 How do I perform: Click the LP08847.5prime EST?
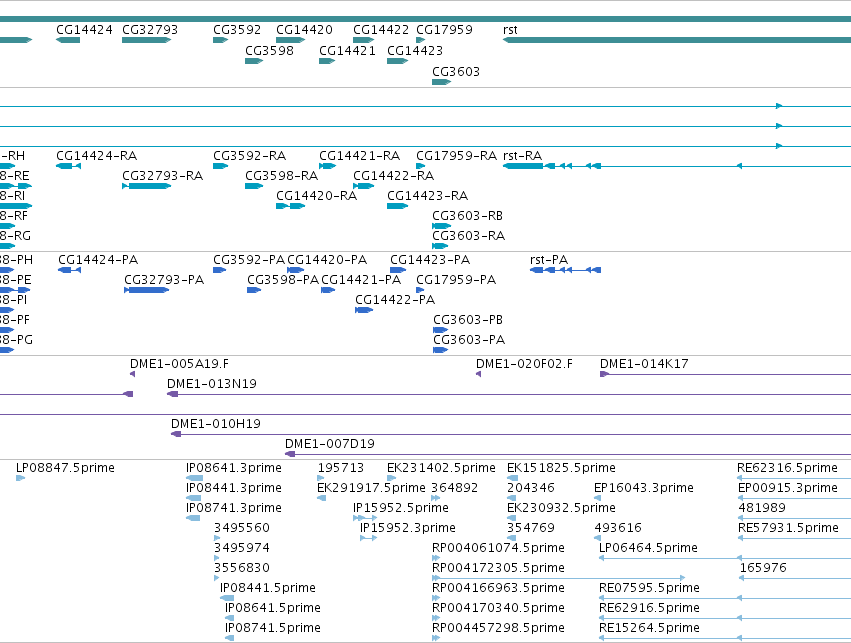pyautogui.click(x=21, y=478)
